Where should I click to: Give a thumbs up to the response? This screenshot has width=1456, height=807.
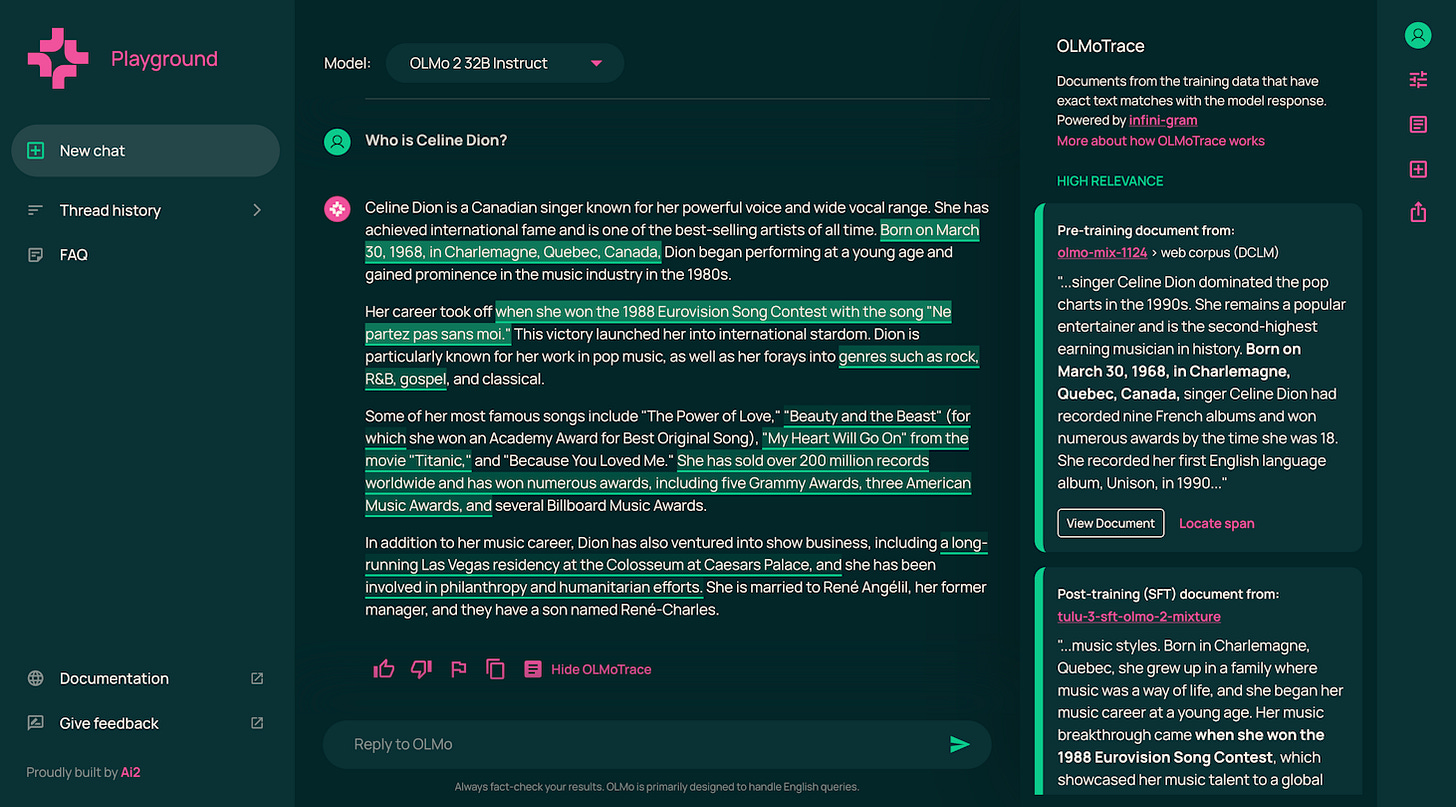(x=383, y=668)
